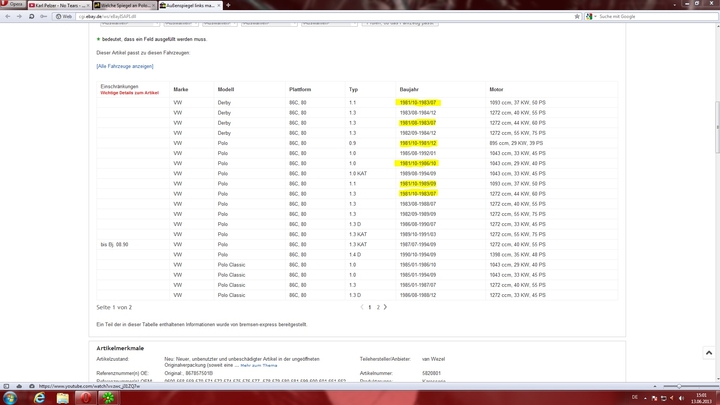Screen dimensions: 720x405
Task: Show hidden tray icons arrow
Action: 646,398
